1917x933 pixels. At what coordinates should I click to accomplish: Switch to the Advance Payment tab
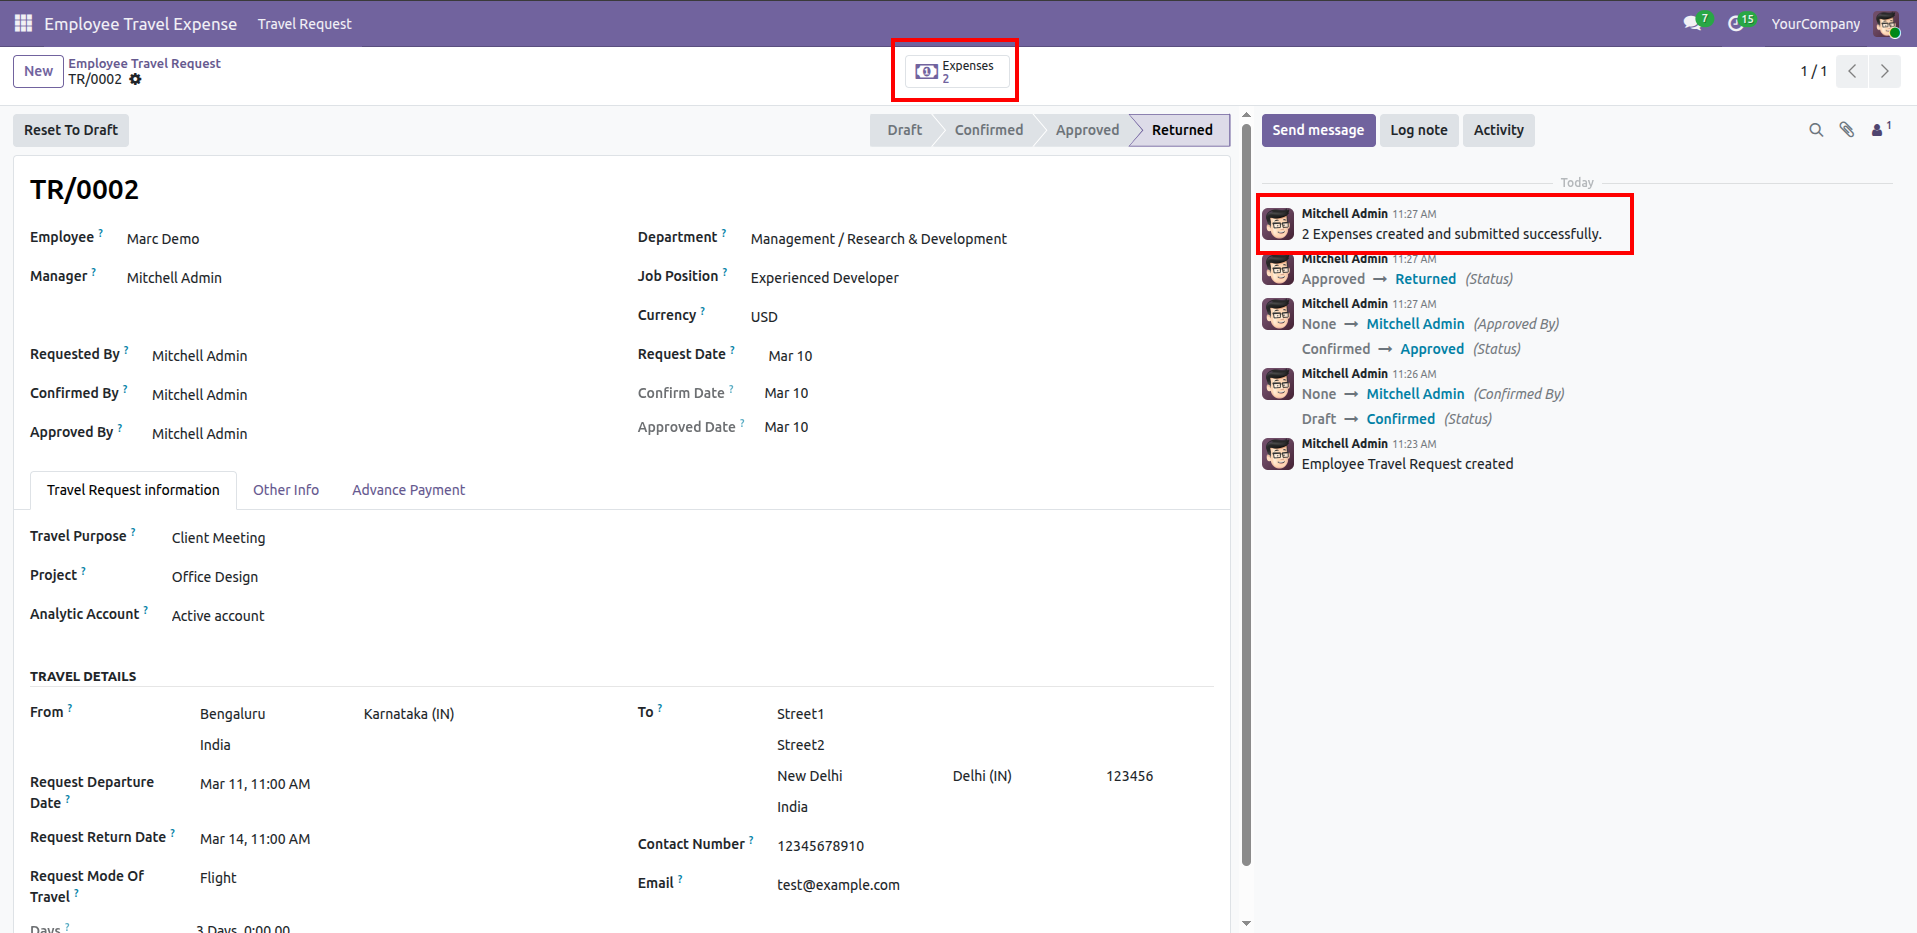click(408, 490)
